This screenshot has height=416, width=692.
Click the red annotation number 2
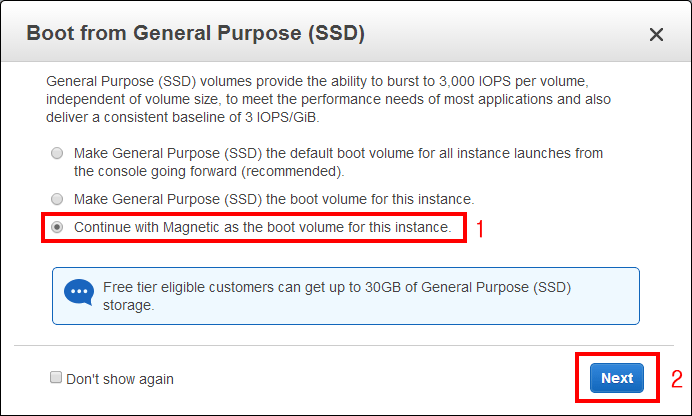coord(677,379)
